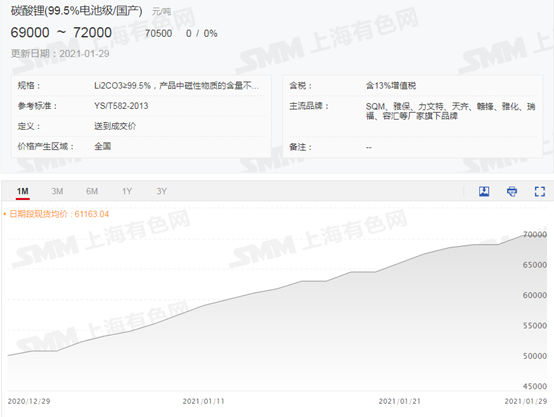This screenshot has width=554, height=417.
Task: Click the YS/T582-2013 reference standard
Action: (121, 106)
